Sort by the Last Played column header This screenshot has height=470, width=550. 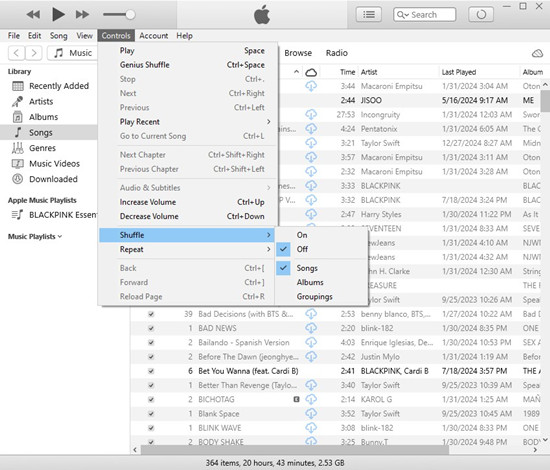(x=458, y=72)
